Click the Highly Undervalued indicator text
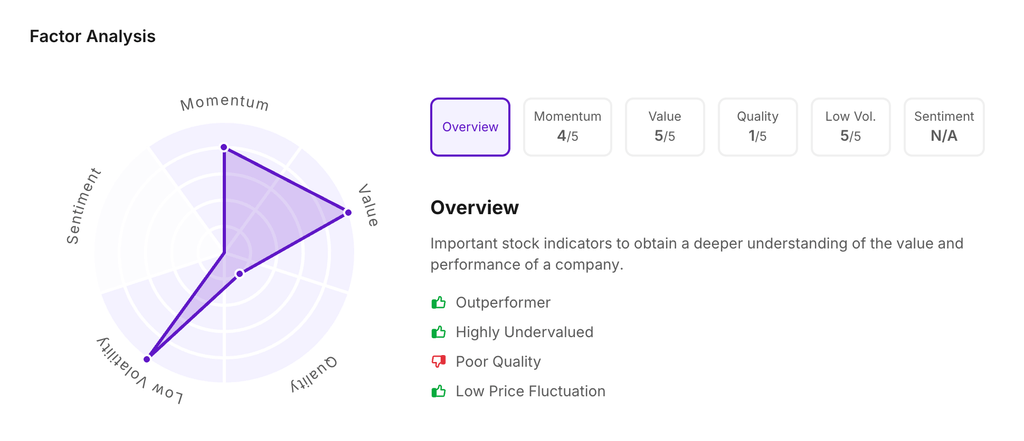Viewport: 1024px width, 441px height. point(524,332)
